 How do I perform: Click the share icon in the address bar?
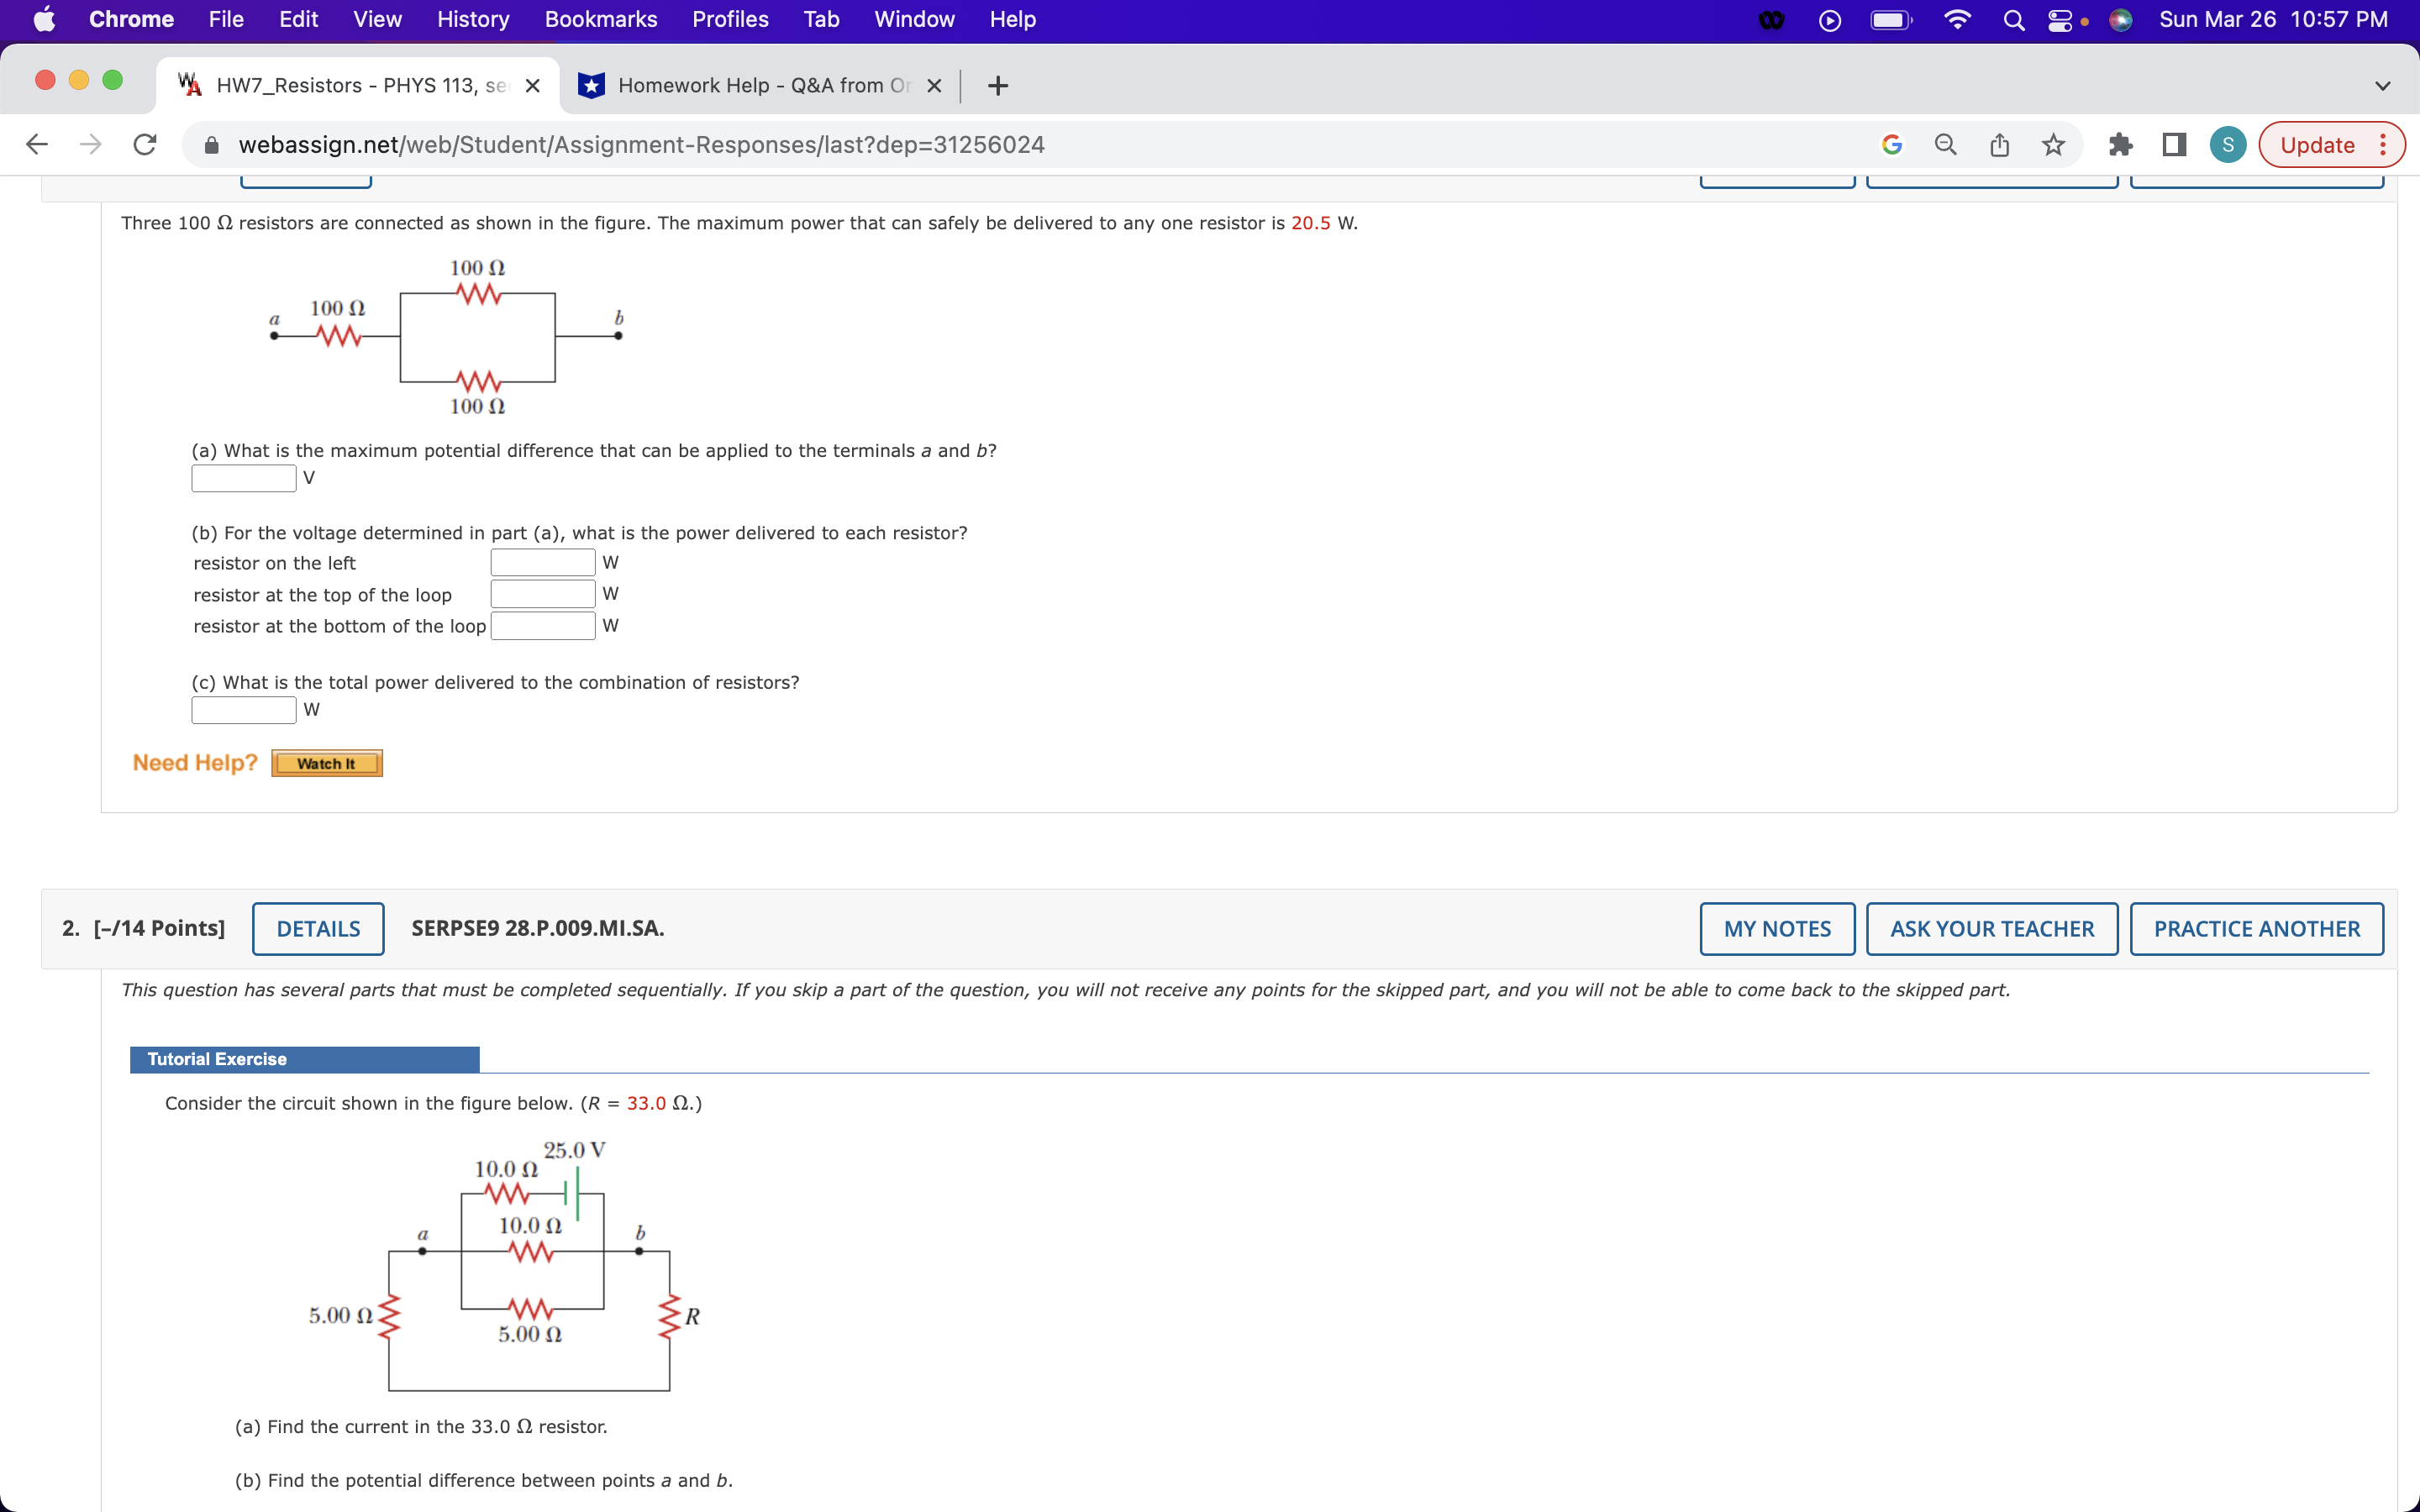pyautogui.click(x=1998, y=144)
